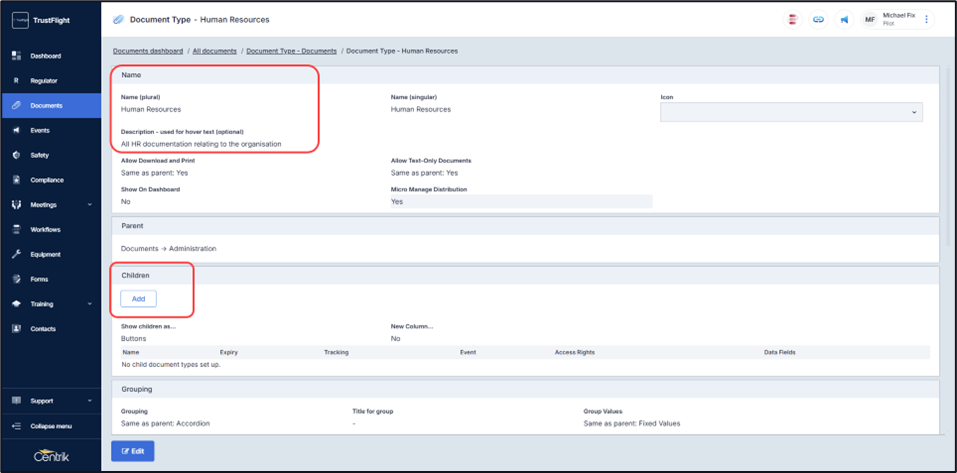The height and width of the screenshot is (473, 957).
Task: Click the blue link chain icon in header
Action: click(818, 20)
